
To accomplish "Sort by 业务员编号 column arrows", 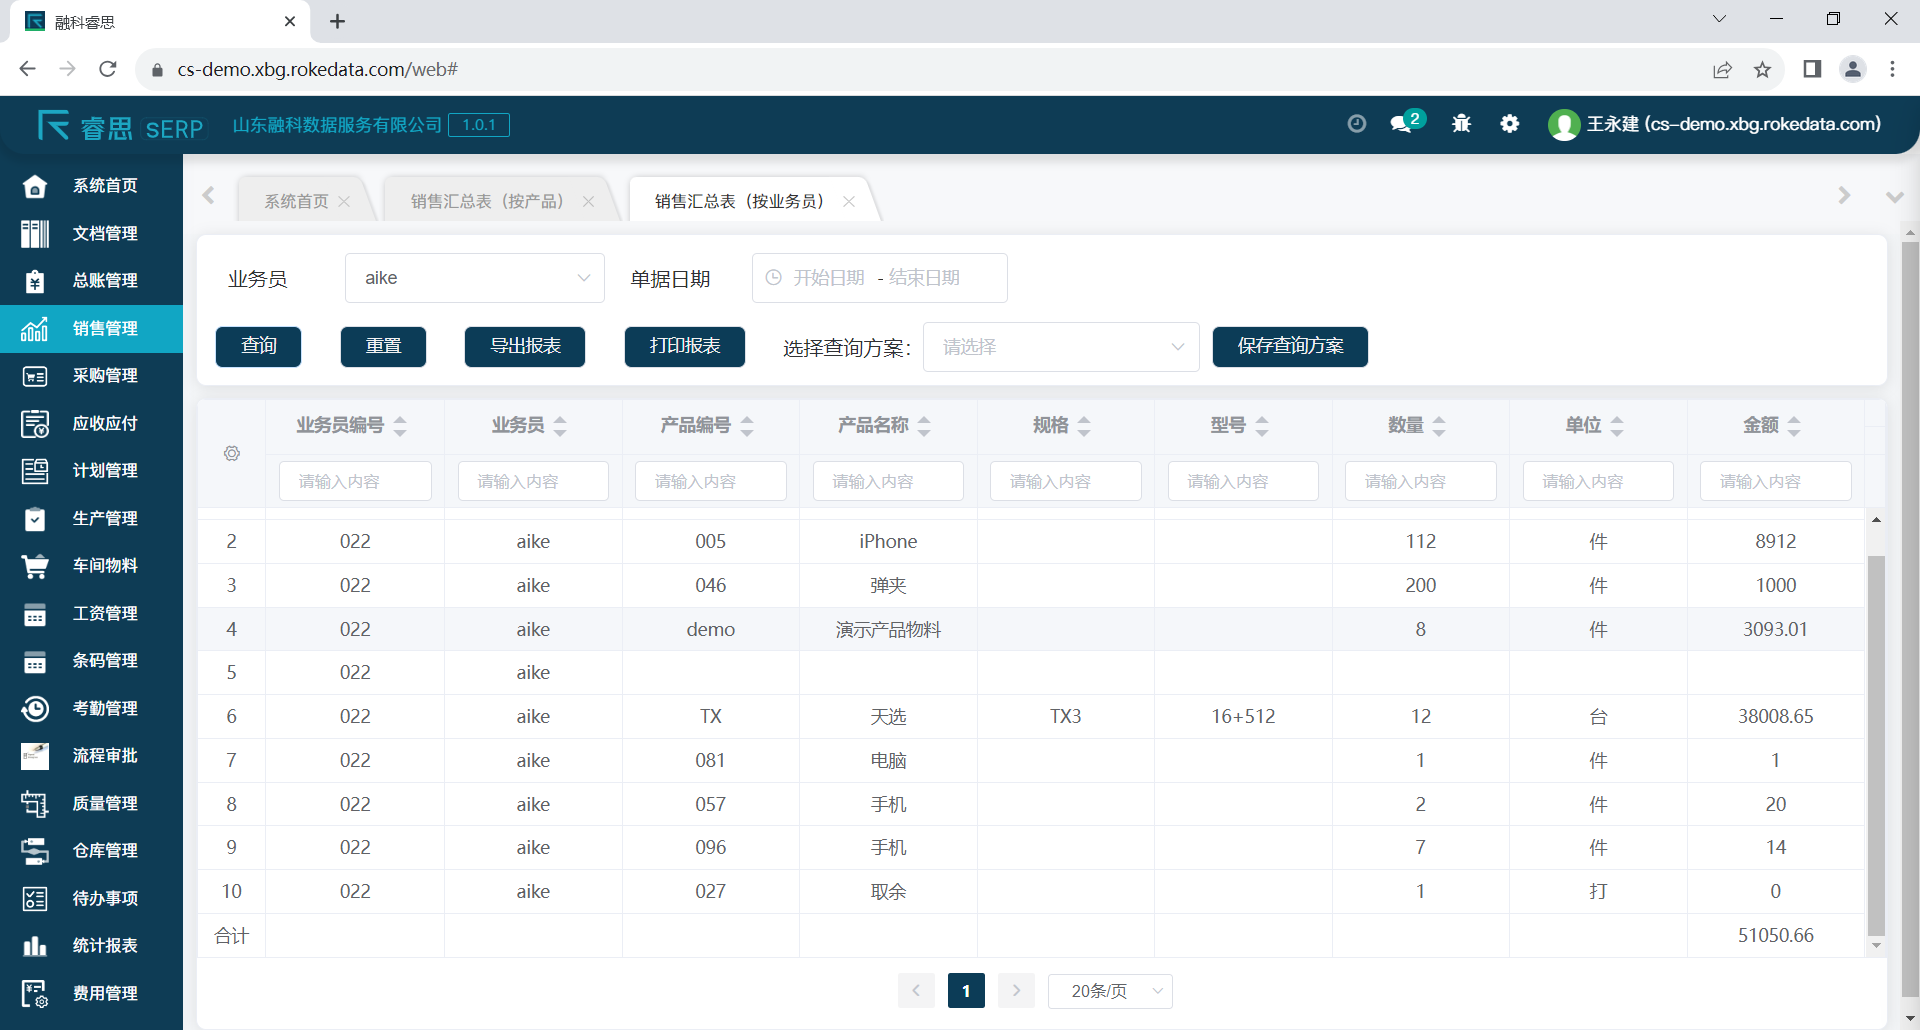I will pos(400,426).
